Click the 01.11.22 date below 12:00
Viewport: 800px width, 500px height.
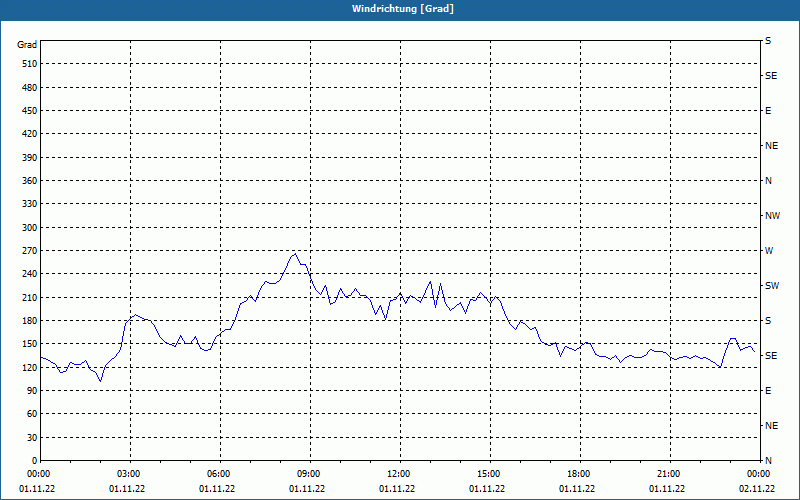(397, 489)
